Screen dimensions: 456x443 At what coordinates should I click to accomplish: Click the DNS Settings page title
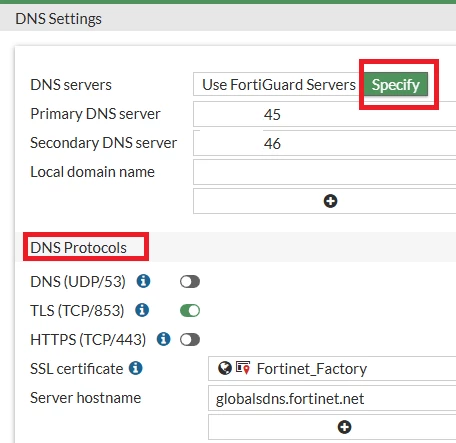(x=58, y=19)
